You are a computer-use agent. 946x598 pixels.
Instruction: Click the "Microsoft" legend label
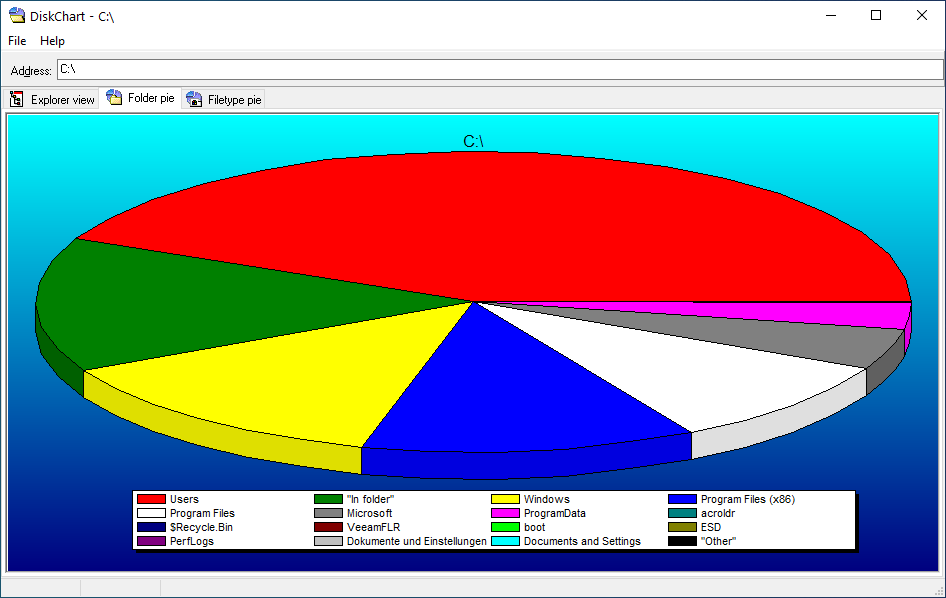tap(369, 513)
